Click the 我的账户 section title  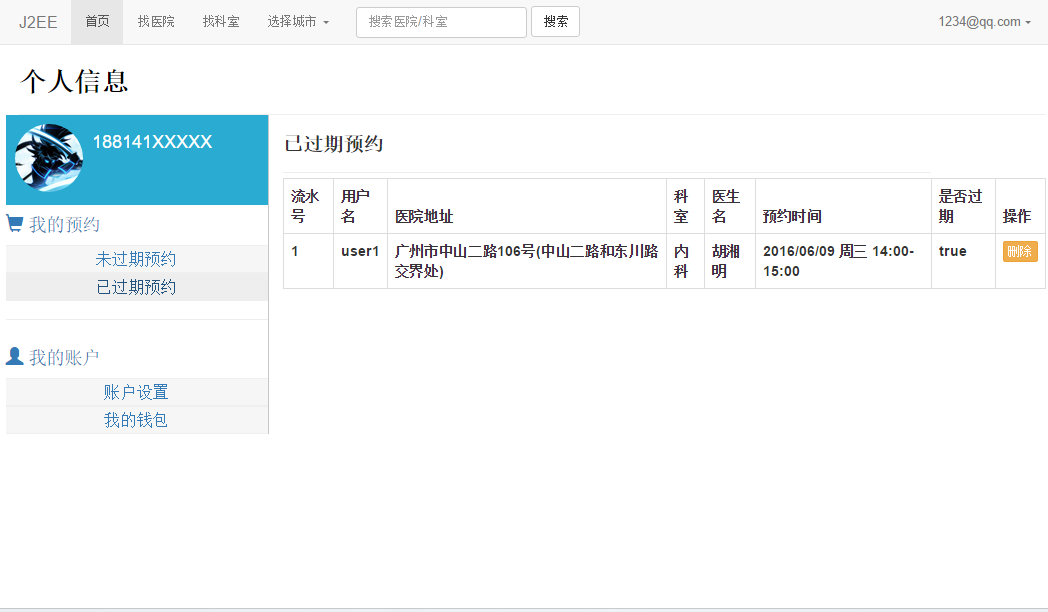coord(64,357)
